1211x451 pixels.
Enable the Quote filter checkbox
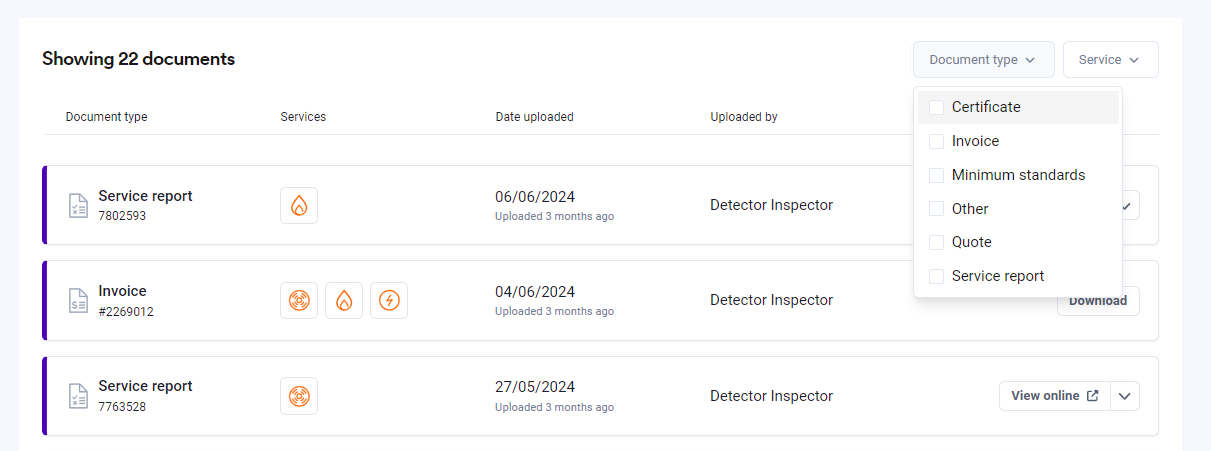tap(937, 242)
